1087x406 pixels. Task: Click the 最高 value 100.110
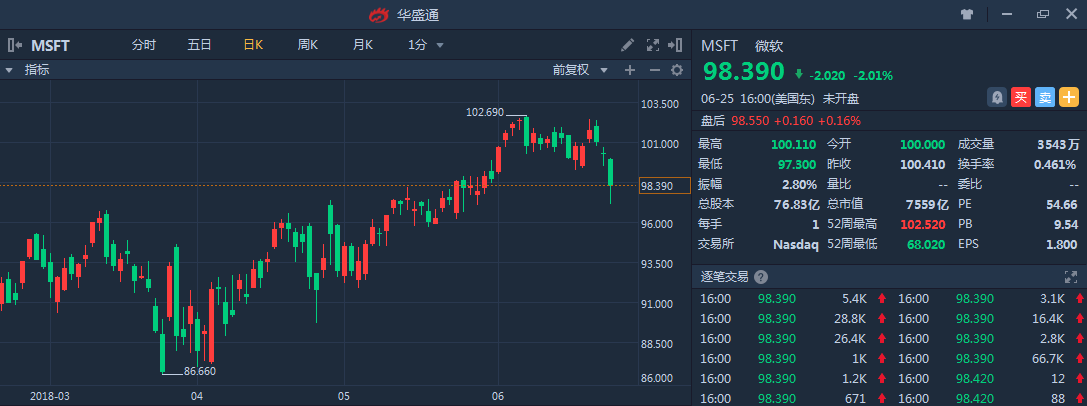[x=794, y=145]
